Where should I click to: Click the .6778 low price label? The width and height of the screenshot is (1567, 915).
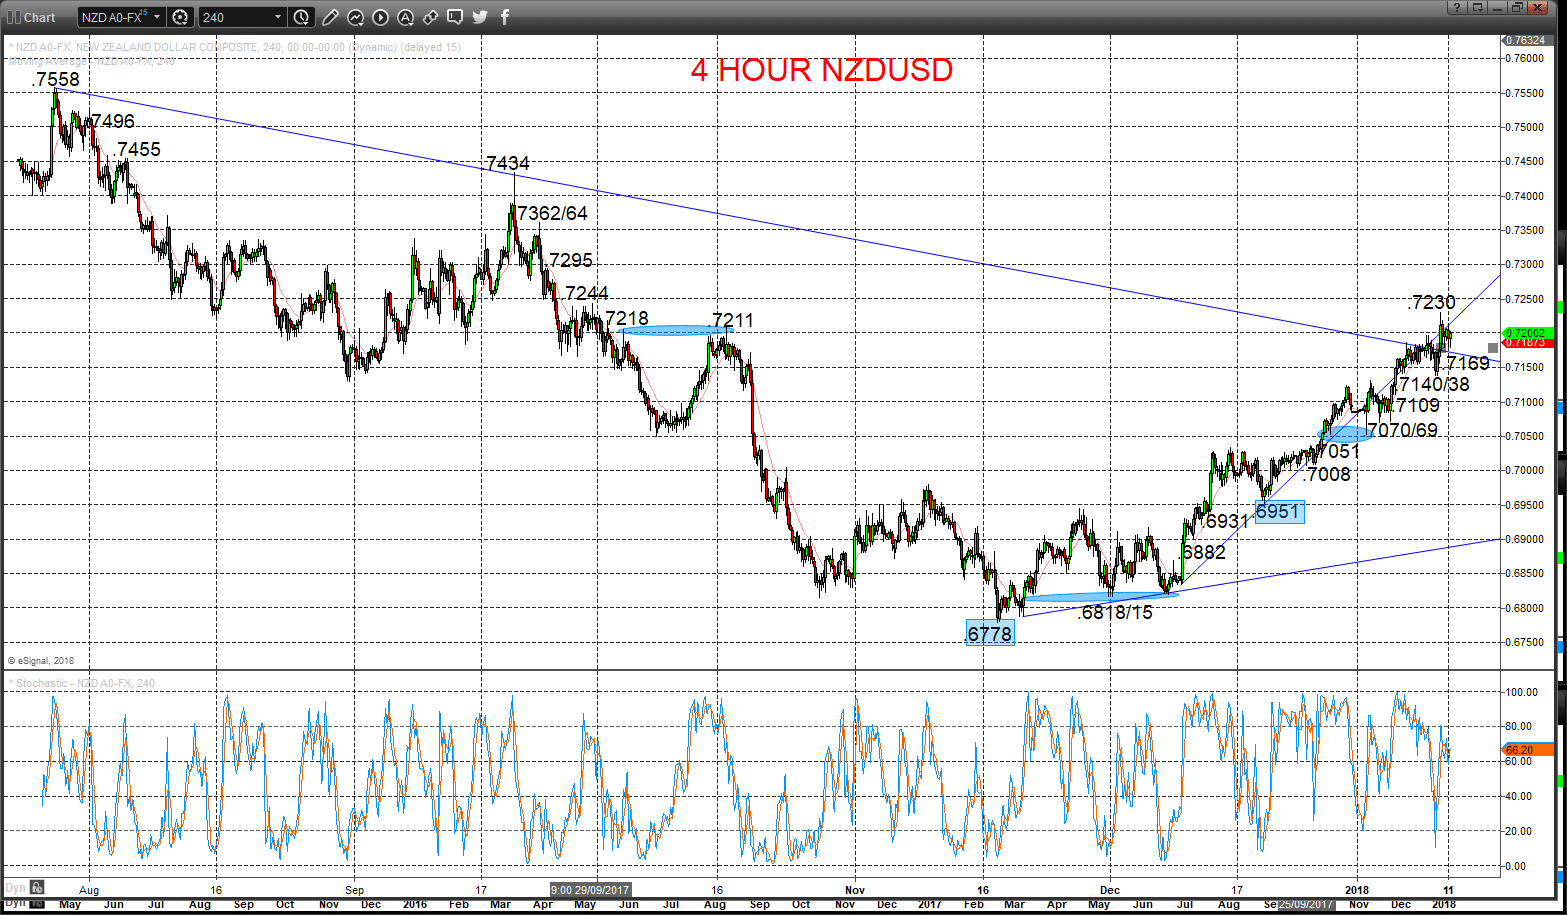(x=990, y=632)
